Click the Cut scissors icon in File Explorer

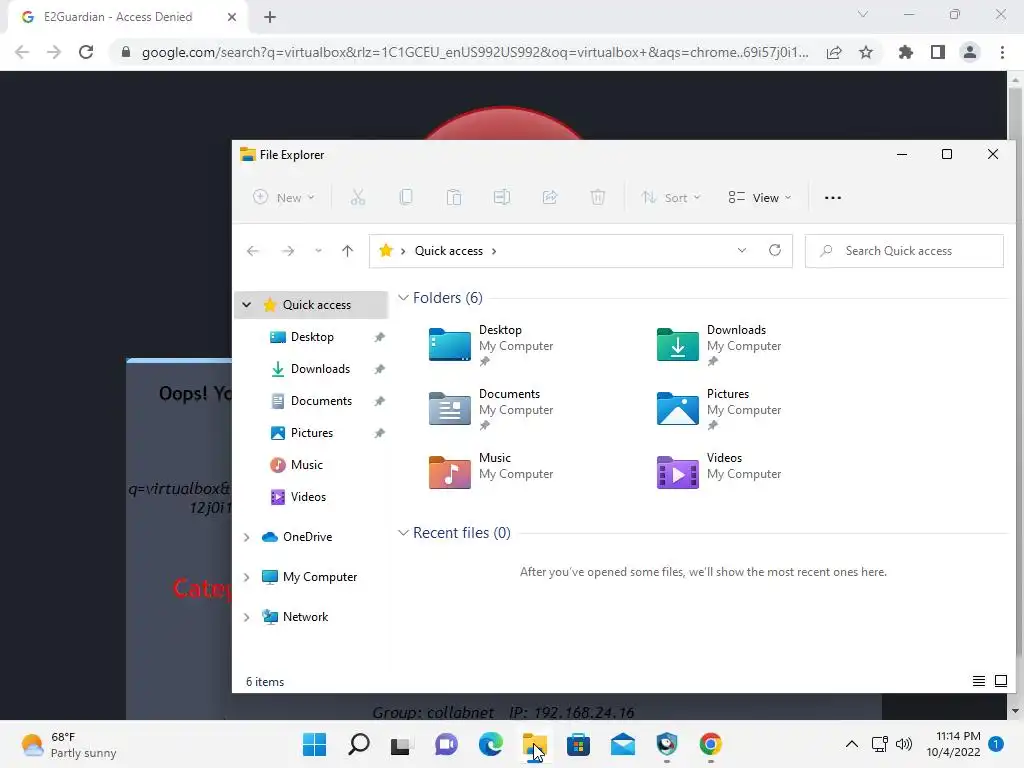pos(358,197)
